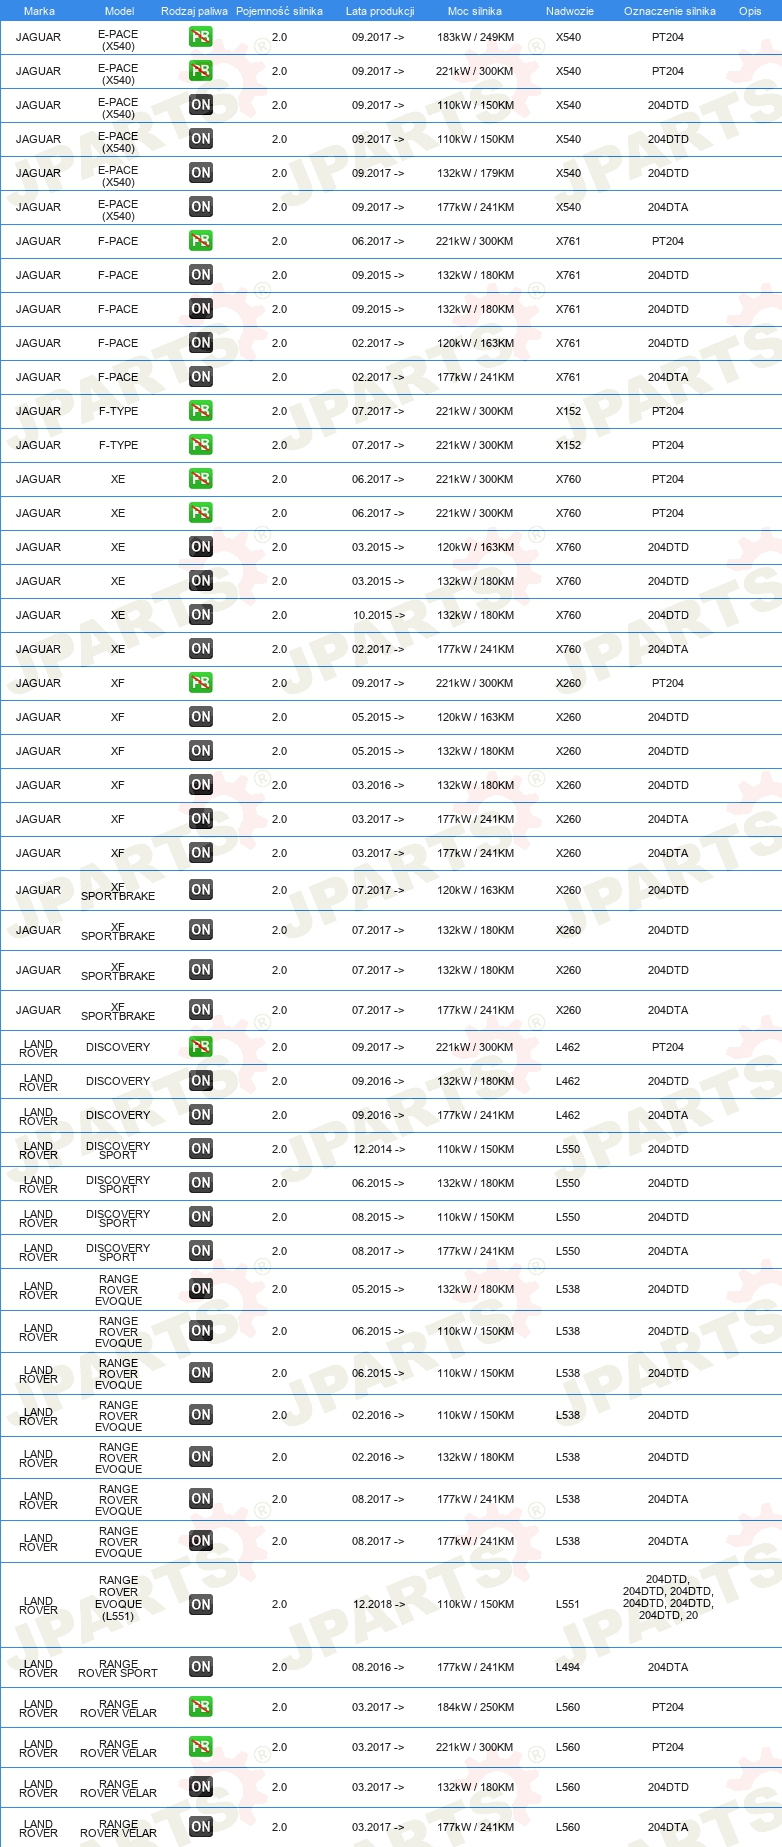Click petrol icon in Land Rover Discovery PT204 row
This screenshot has width=782, height=1847.
tap(201, 1047)
